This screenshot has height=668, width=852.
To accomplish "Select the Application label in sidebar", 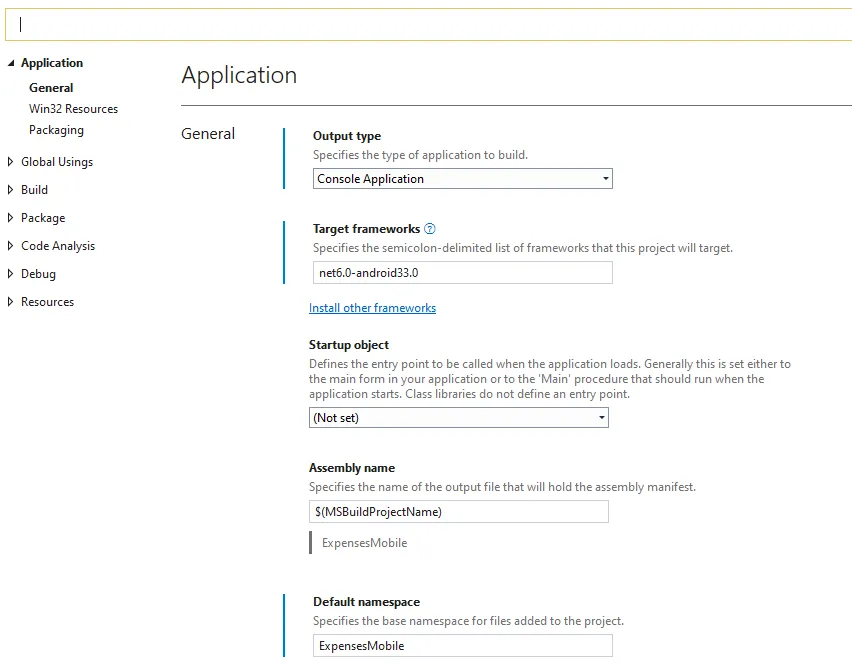I will pyautogui.click(x=52, y=63).
